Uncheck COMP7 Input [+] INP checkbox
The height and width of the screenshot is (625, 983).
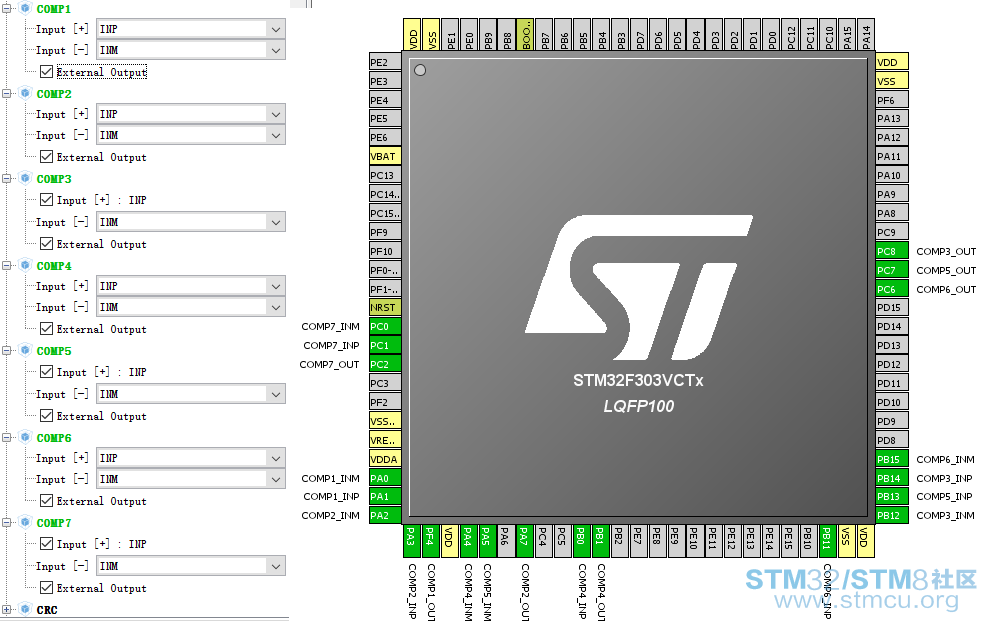click(x=46, y=544)
